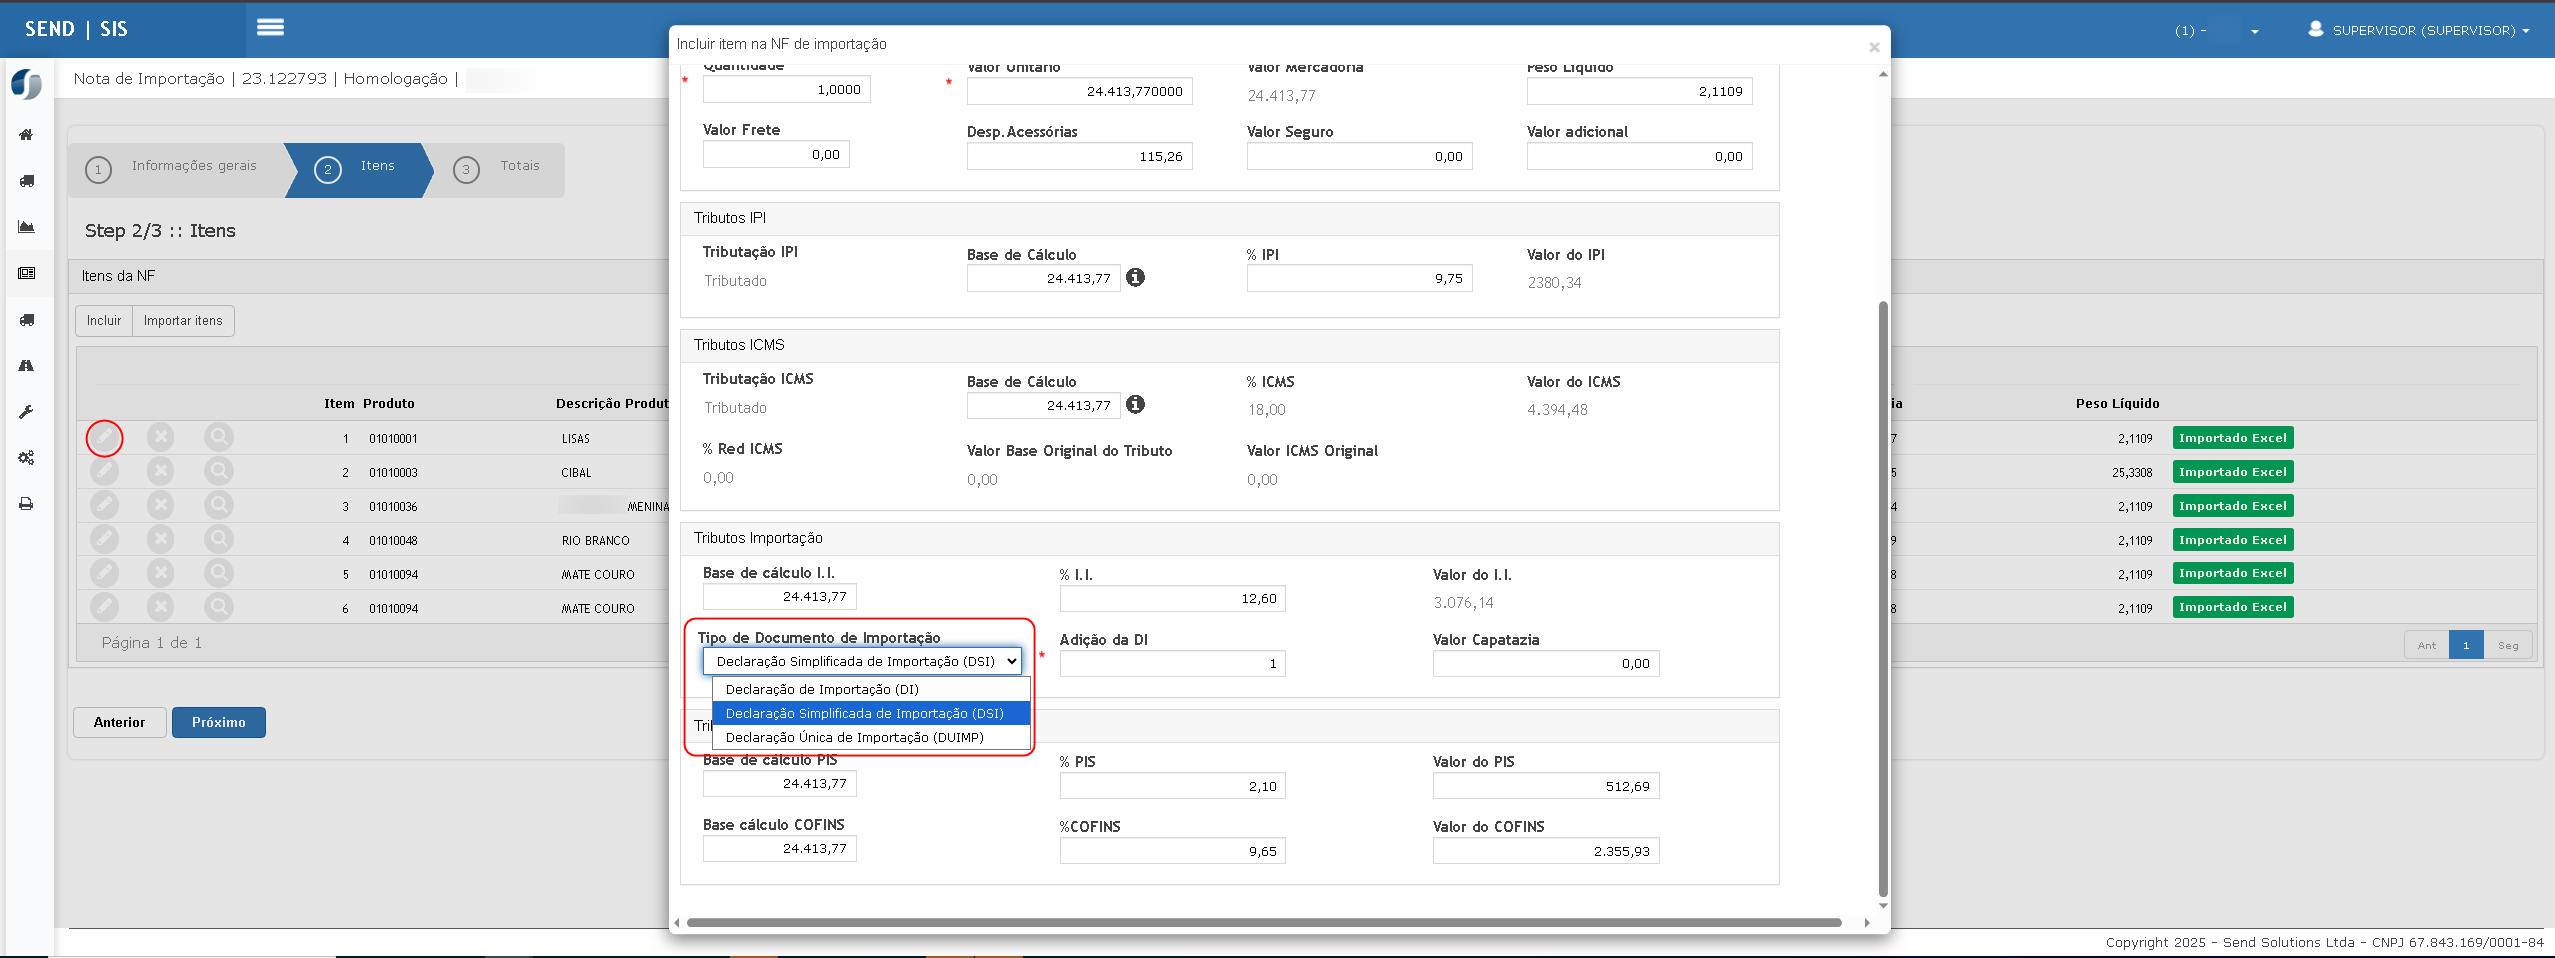
Task: View item 3 details with magnifier icon
Action: click(218, 505)
